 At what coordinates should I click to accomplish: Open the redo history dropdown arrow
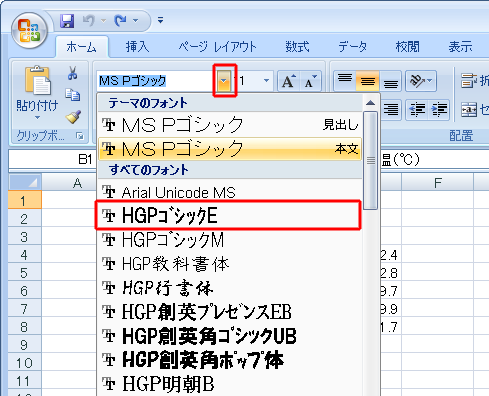coord(135,21)
